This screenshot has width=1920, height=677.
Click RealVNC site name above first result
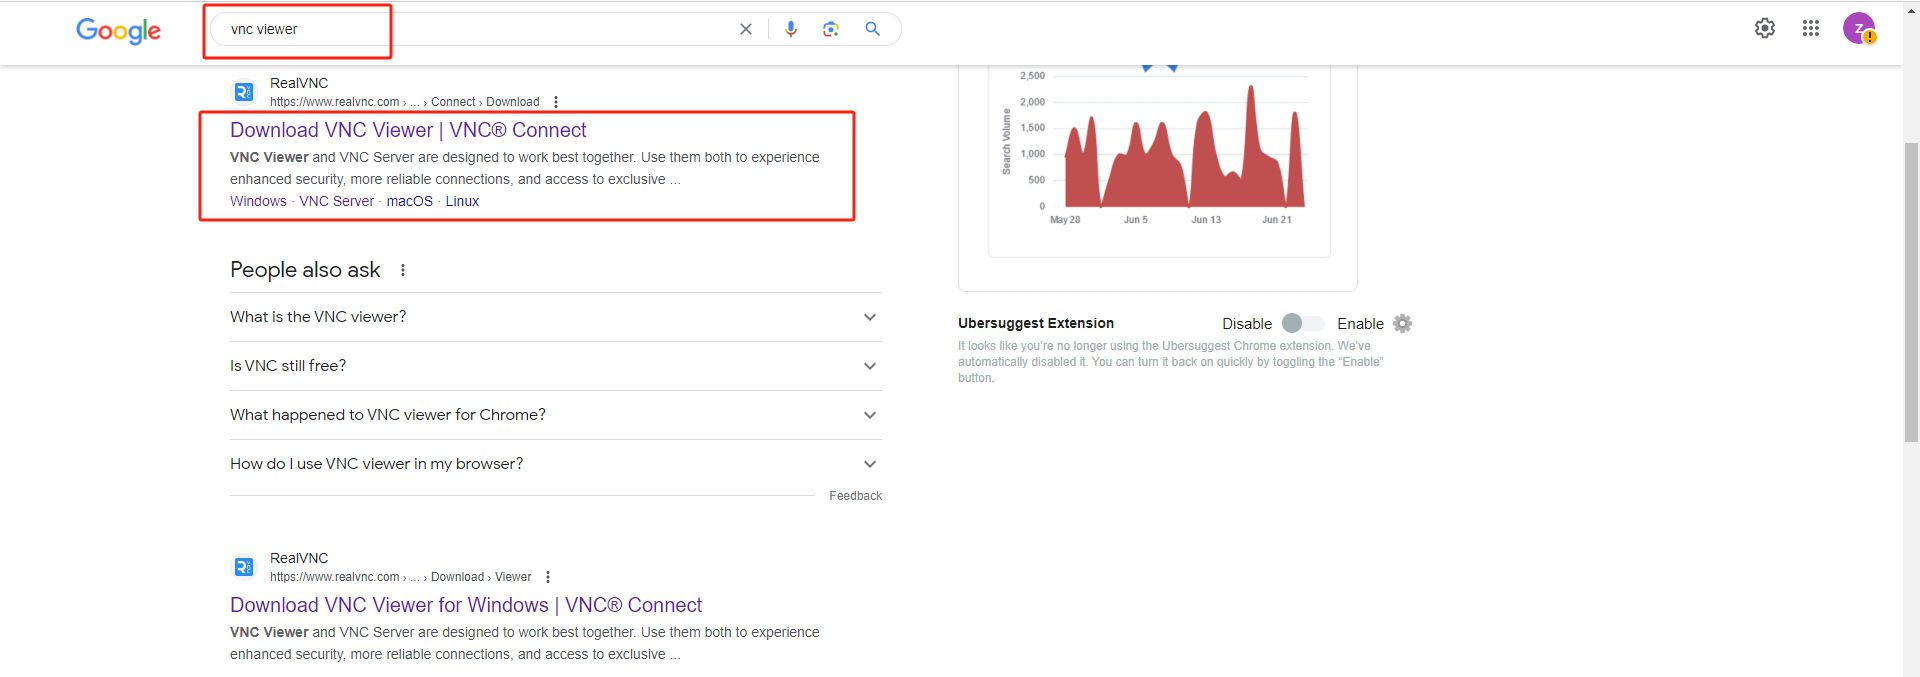click(x=299, y=83)
